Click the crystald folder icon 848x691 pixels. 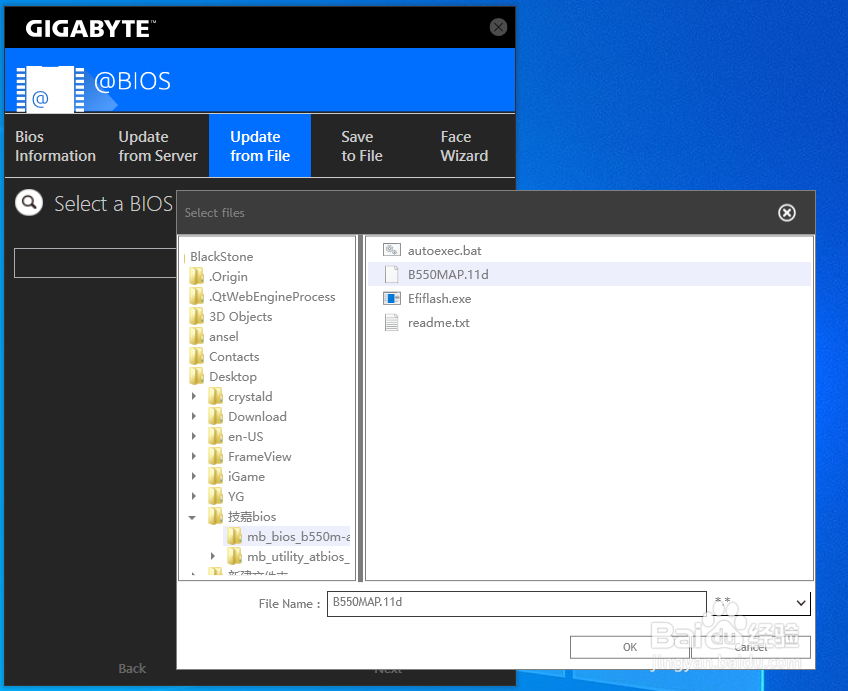click(x=215, y=396)
